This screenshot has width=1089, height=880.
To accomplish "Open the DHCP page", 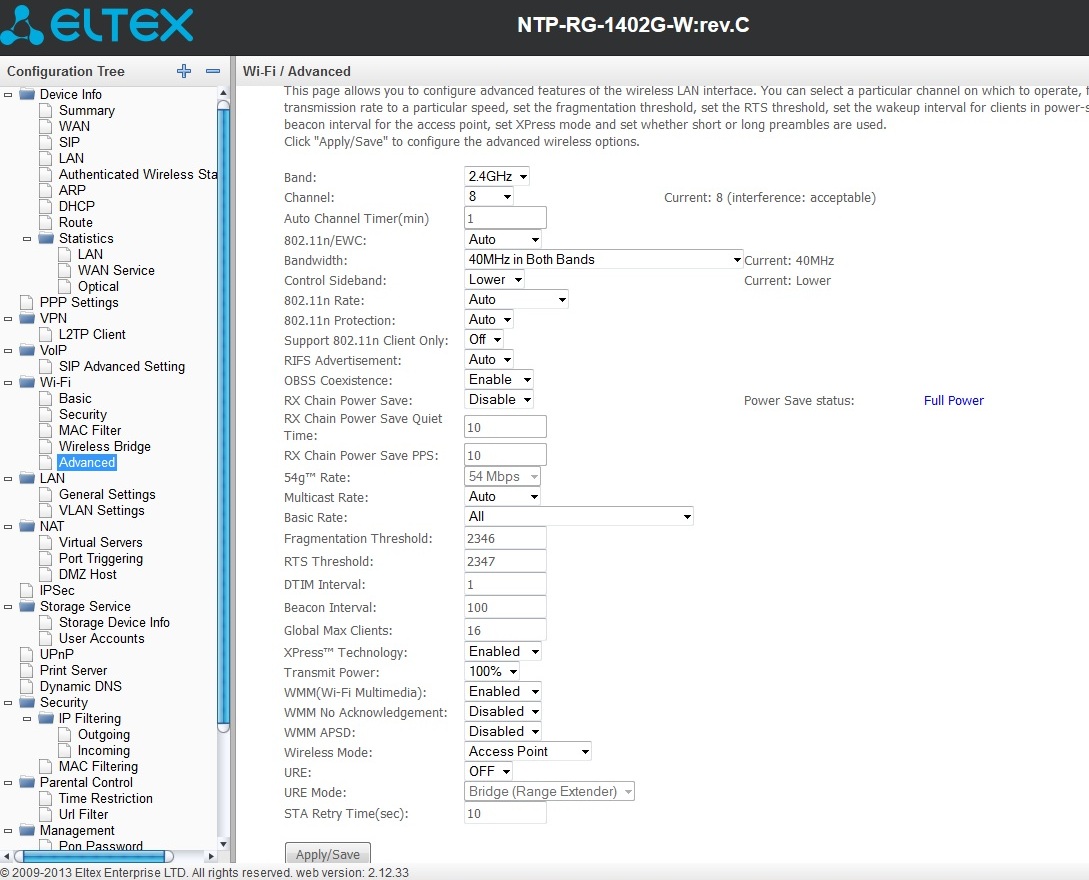I will coord(76,206).
